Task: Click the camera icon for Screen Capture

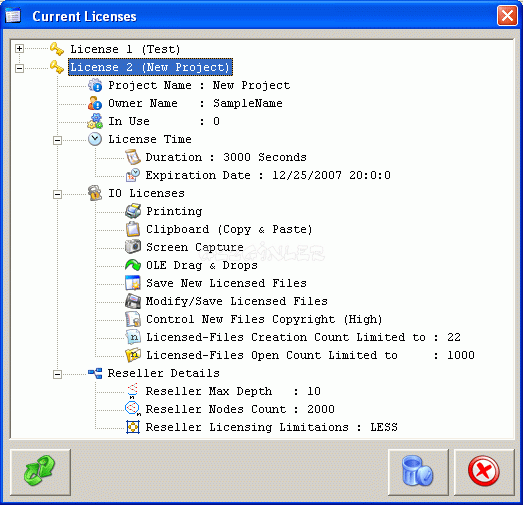Action: [x=133, y=247]
